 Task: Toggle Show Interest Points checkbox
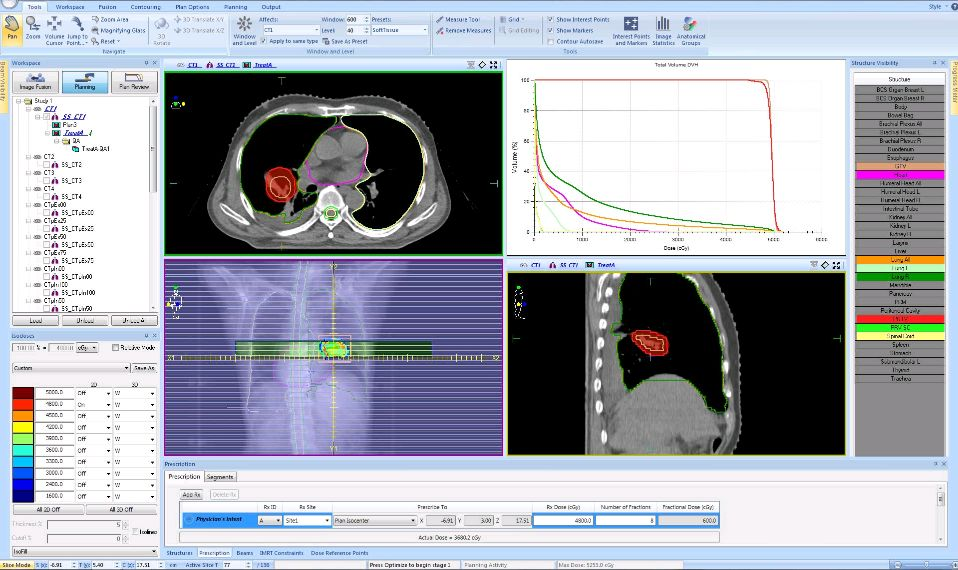551,19
